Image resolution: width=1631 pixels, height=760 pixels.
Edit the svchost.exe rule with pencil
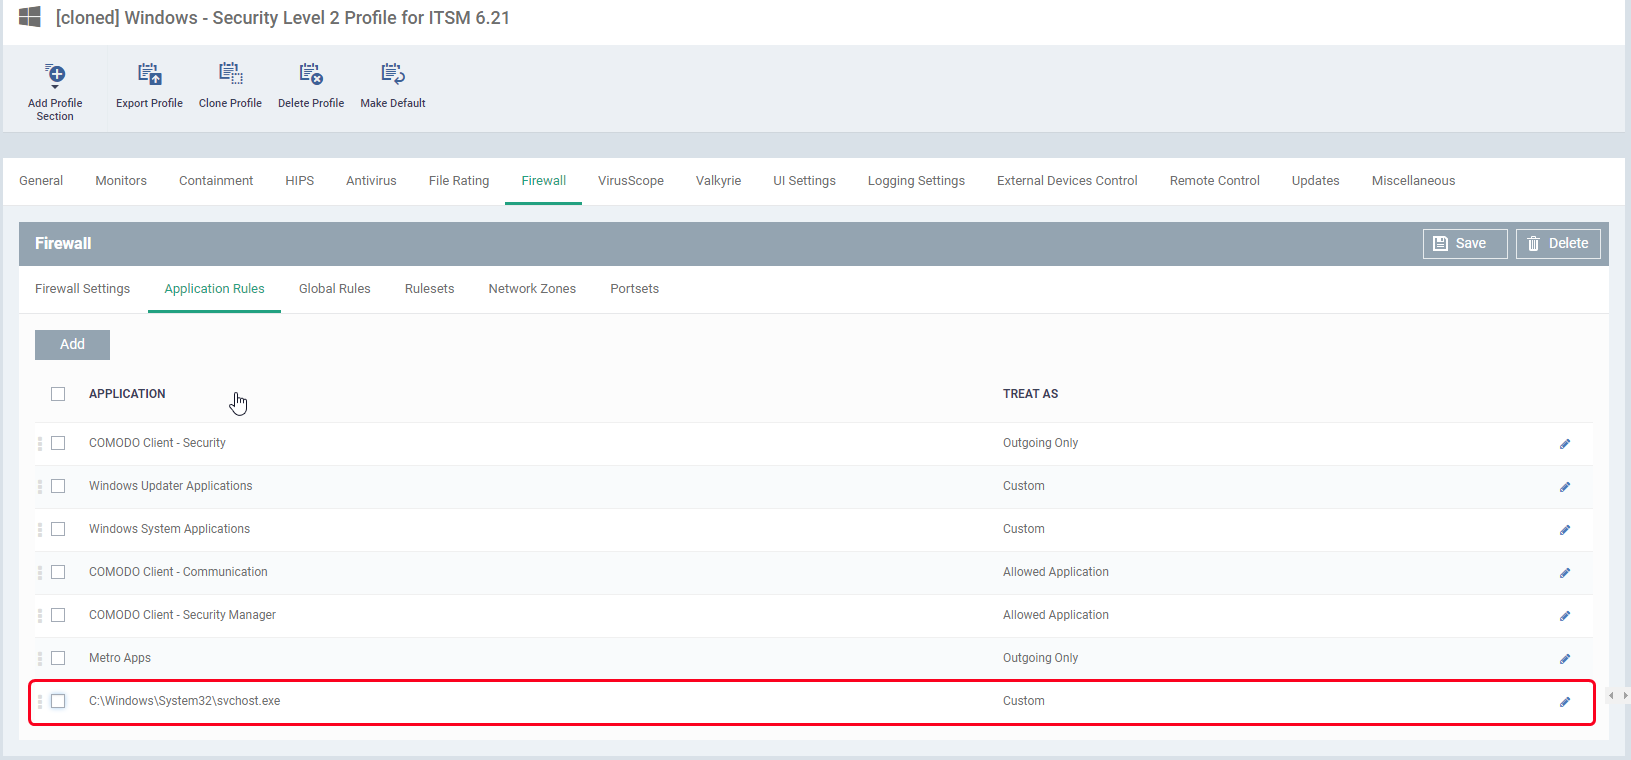(1565, 702)
